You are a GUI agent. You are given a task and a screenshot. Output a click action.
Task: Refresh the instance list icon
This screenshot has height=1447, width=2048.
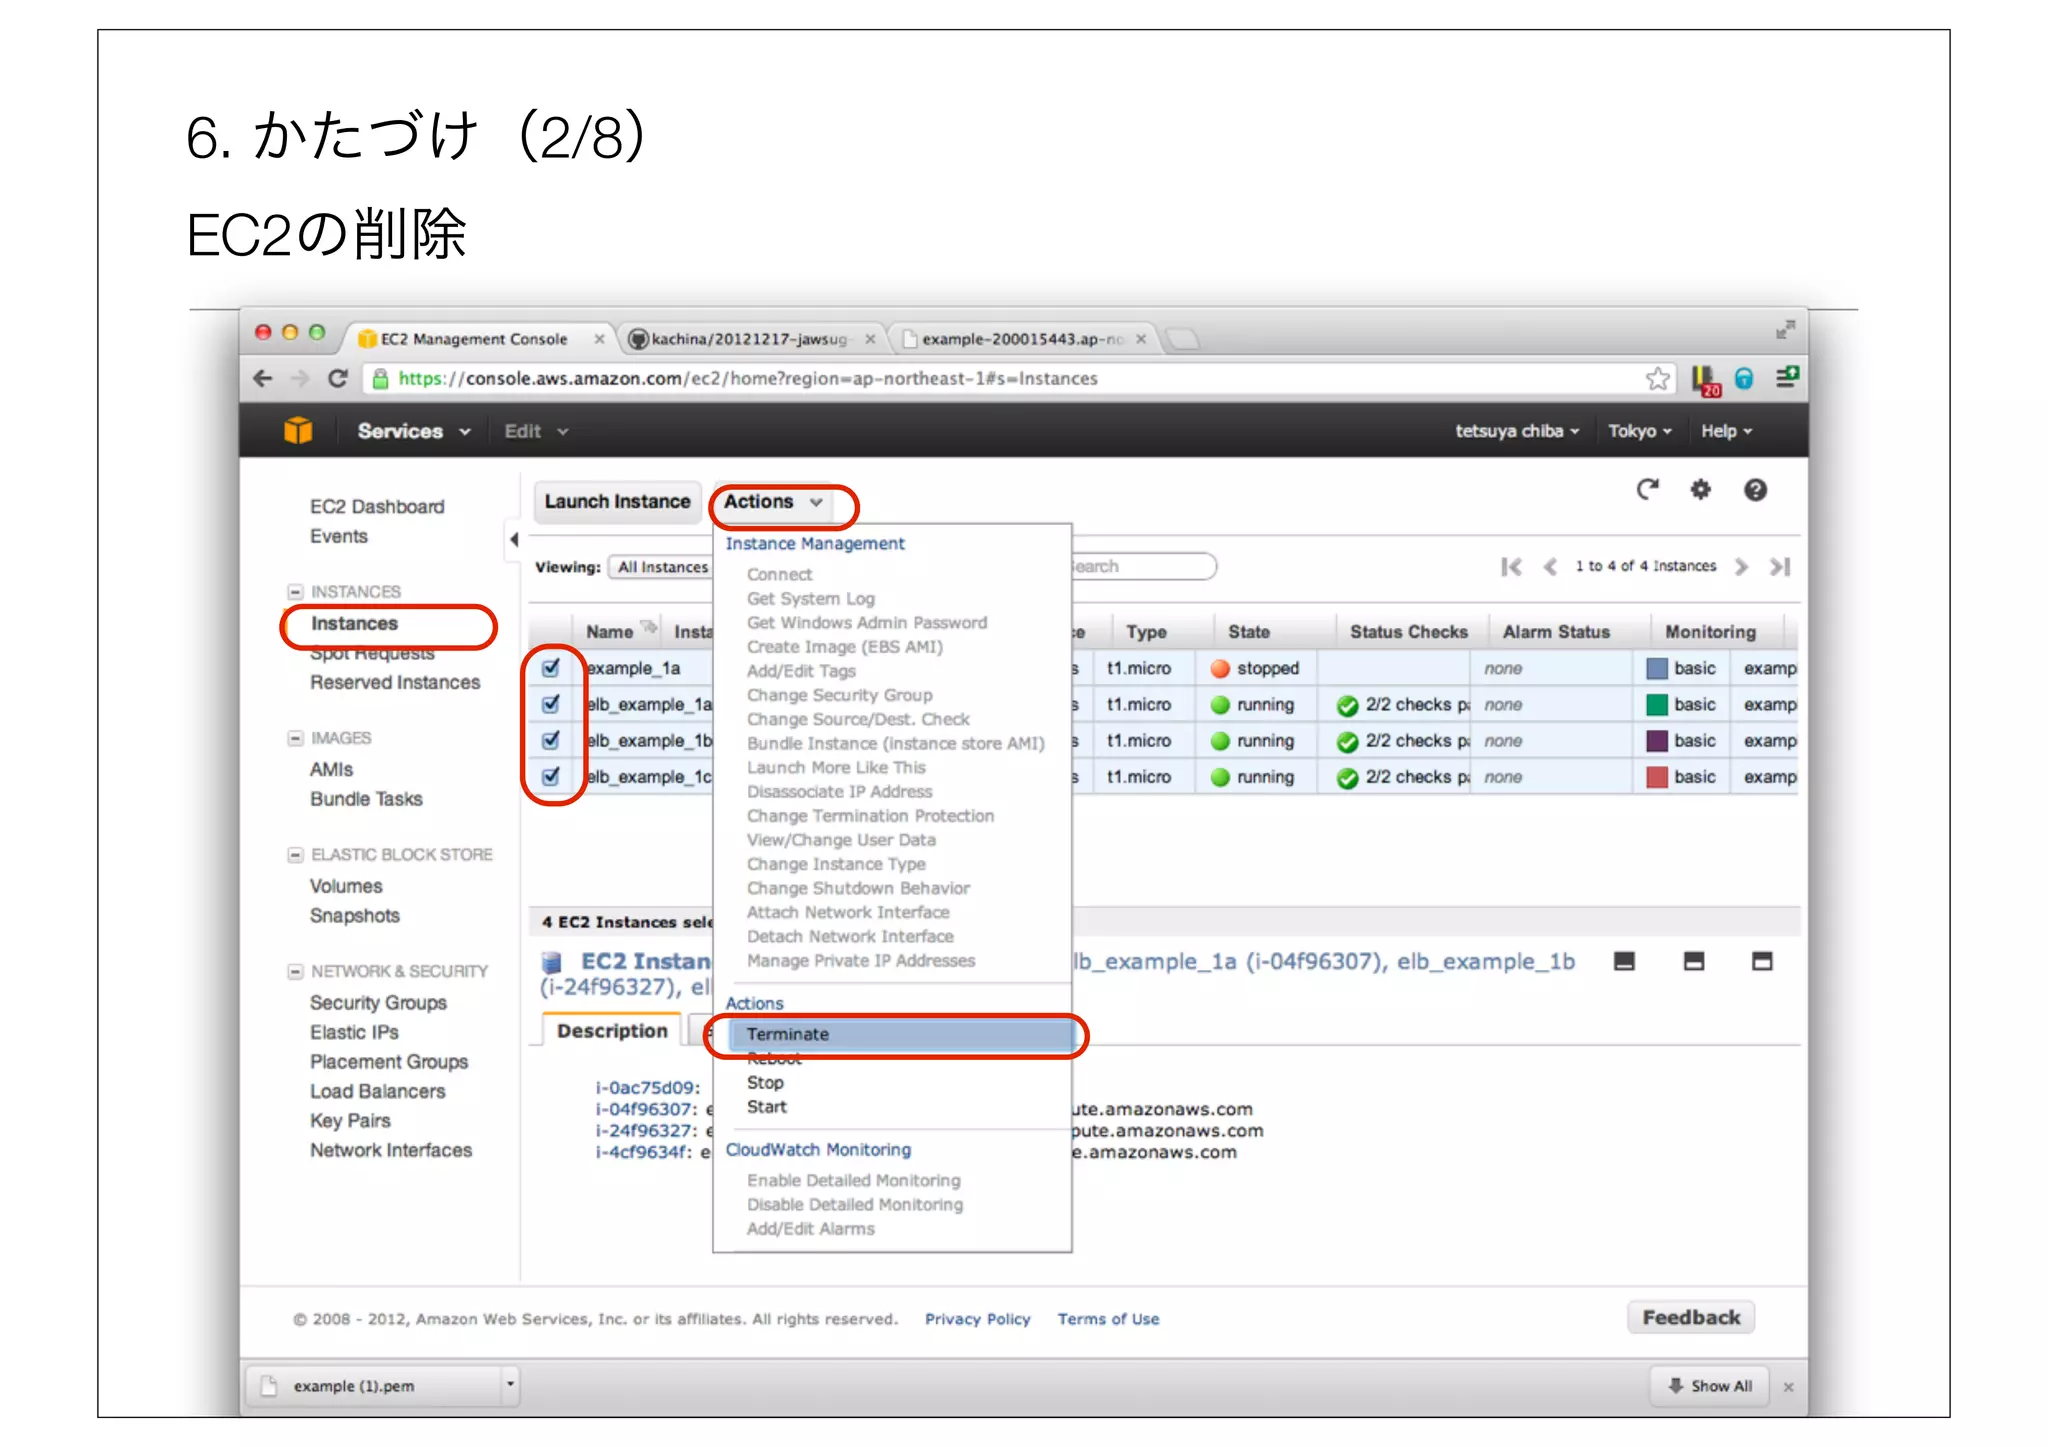click(1647, 489)
